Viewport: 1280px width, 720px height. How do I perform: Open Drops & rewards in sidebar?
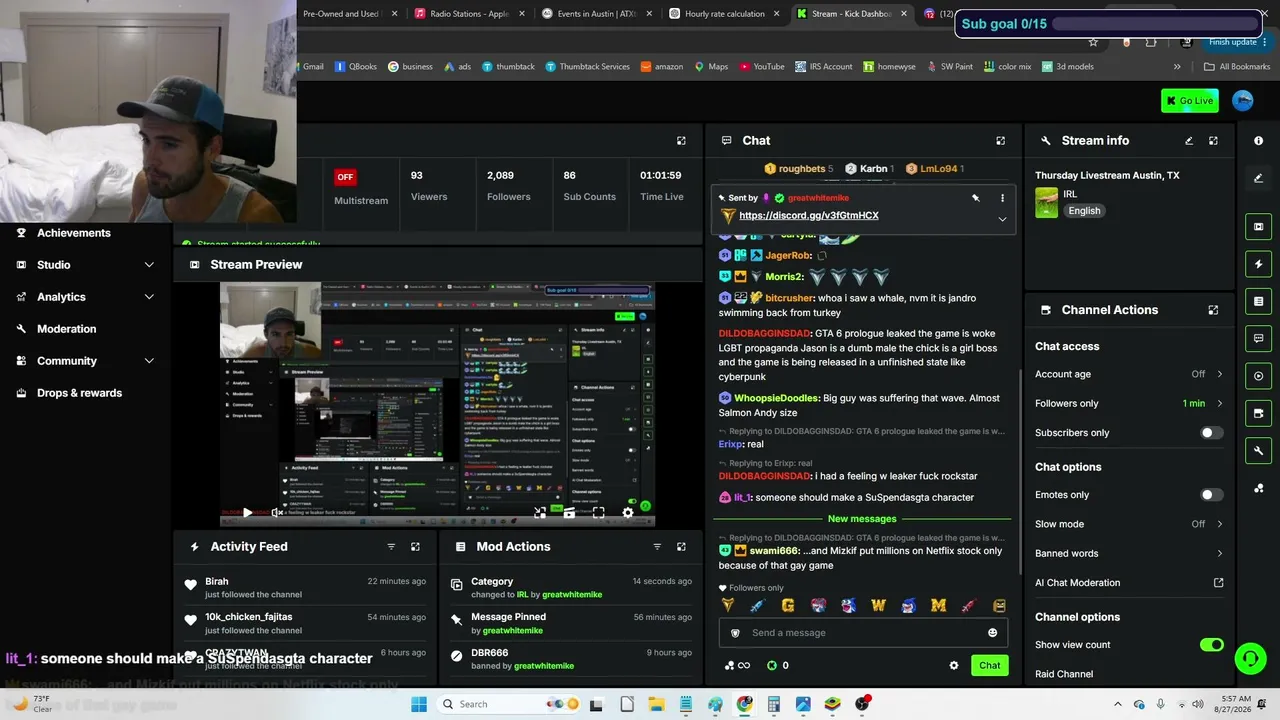[80, 393]
